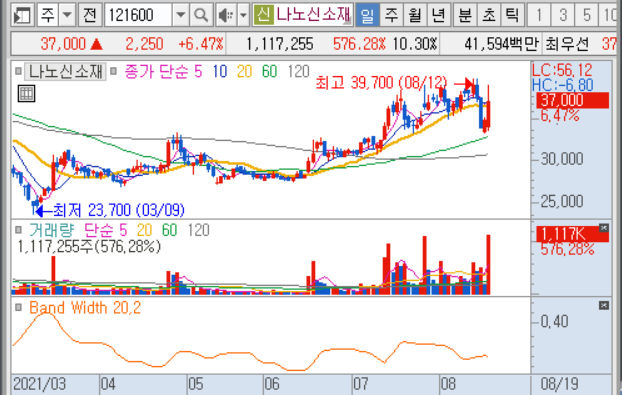The width and height of the screenshot is (622, 395).
Task: Click the change rate +6.47%
Action: pos(201,44)
